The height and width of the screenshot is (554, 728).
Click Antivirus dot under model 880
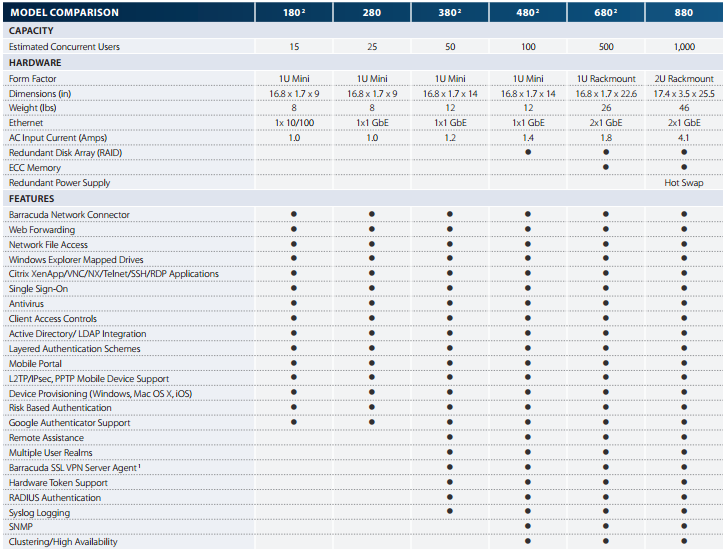(x=684, y=303)
